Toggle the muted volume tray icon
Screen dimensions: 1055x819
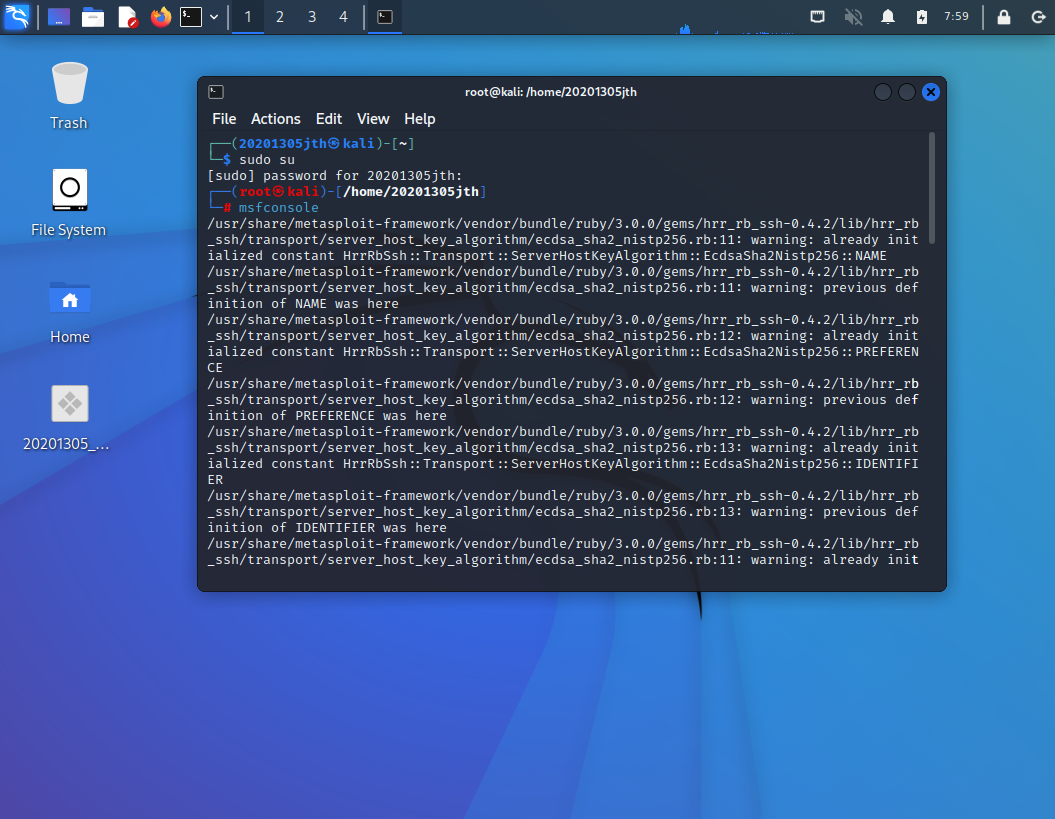[x=853, y=16]
